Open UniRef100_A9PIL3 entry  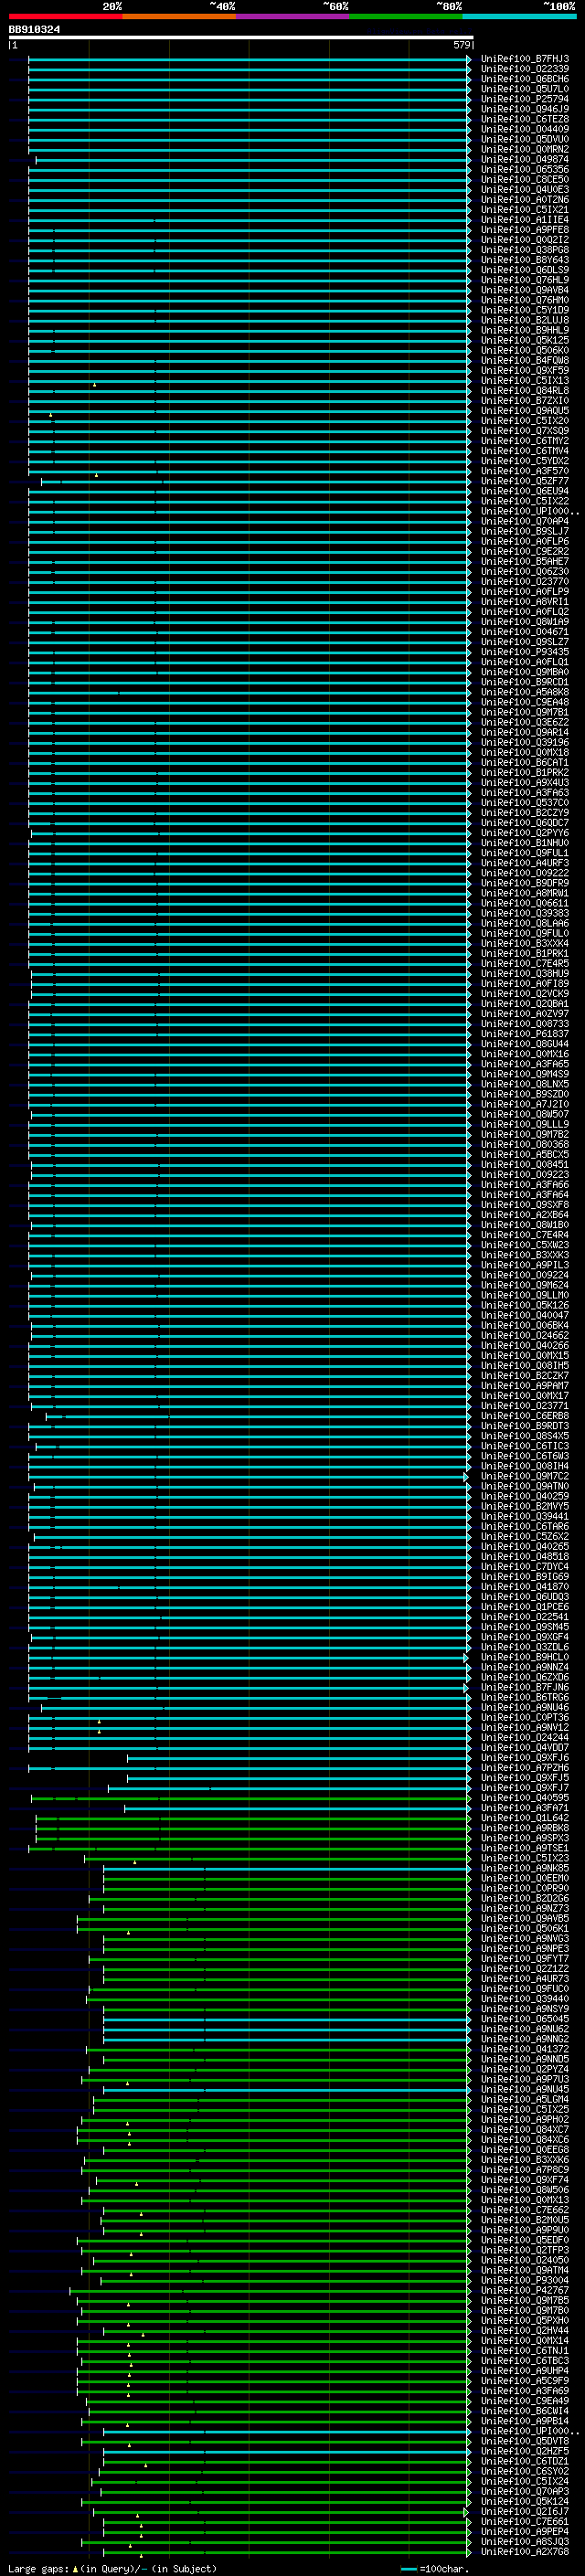[x=525, y=1266]
